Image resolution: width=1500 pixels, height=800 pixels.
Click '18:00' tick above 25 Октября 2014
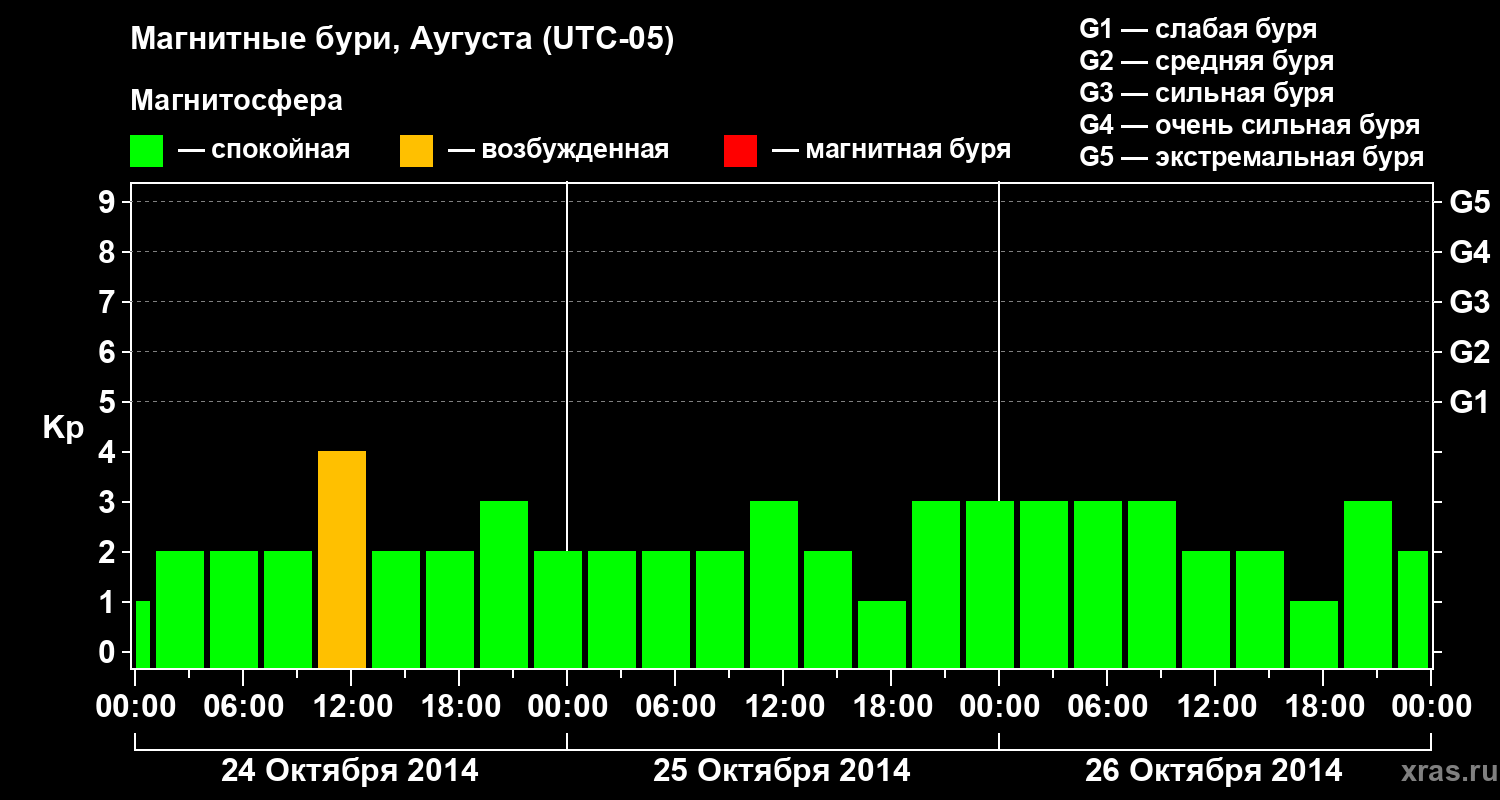pos(891,706)
